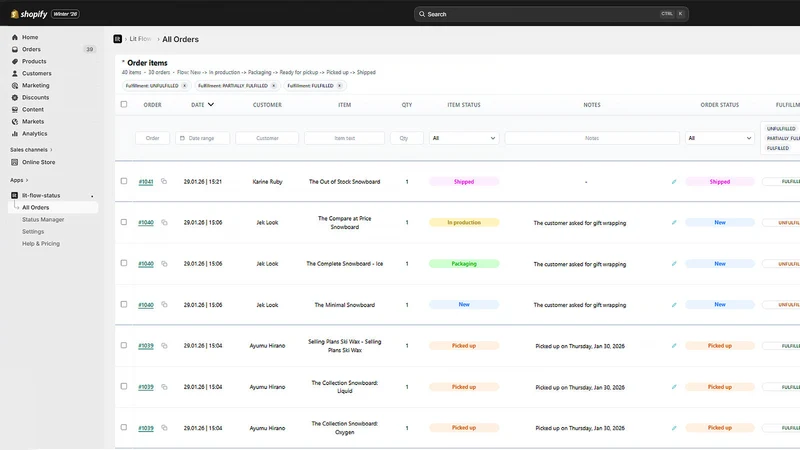Edit notes for The Minimal Snowboard

tap(674, 305)
